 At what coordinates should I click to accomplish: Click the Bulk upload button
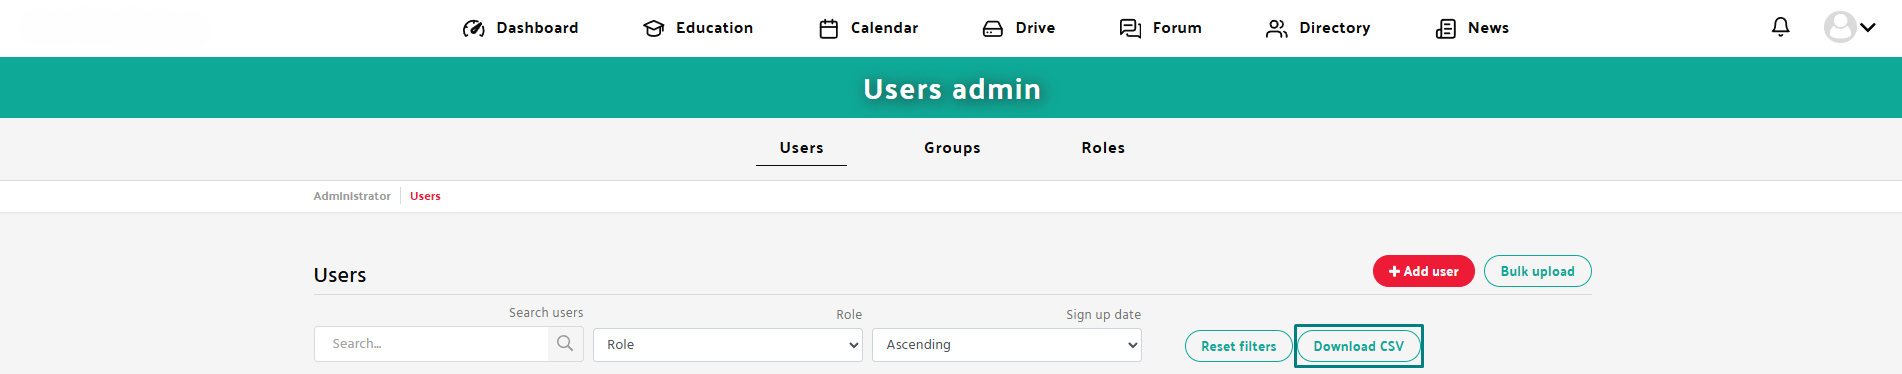[x=1537, y=271]
